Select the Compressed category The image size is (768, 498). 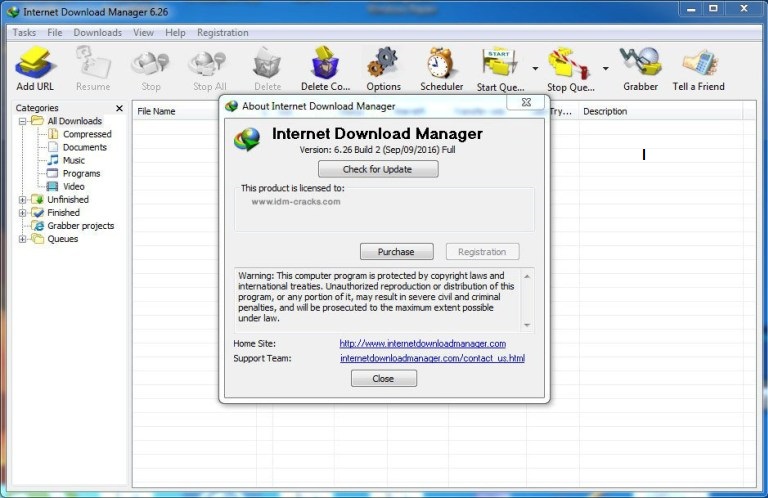pos(87,134)
